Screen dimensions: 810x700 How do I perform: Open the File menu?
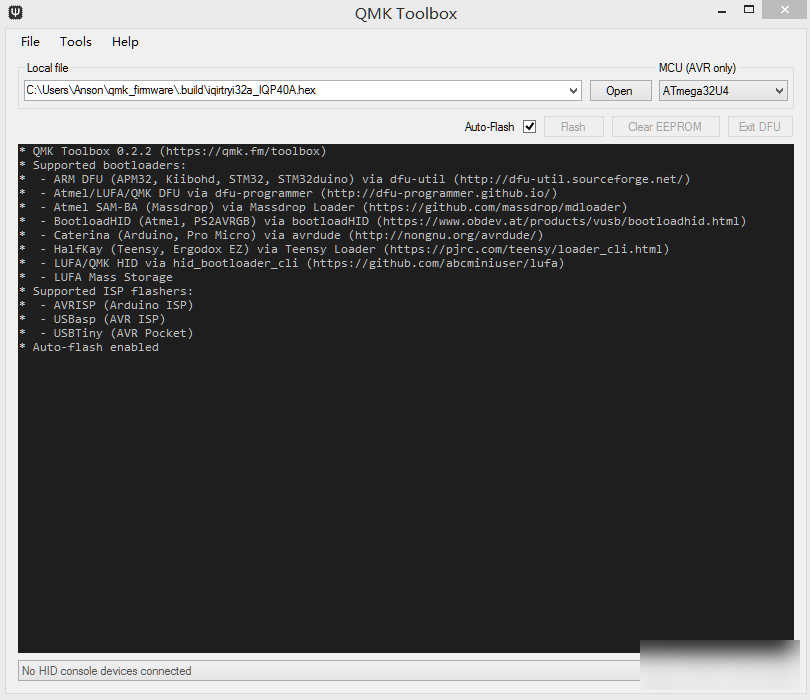coord(30,42)
